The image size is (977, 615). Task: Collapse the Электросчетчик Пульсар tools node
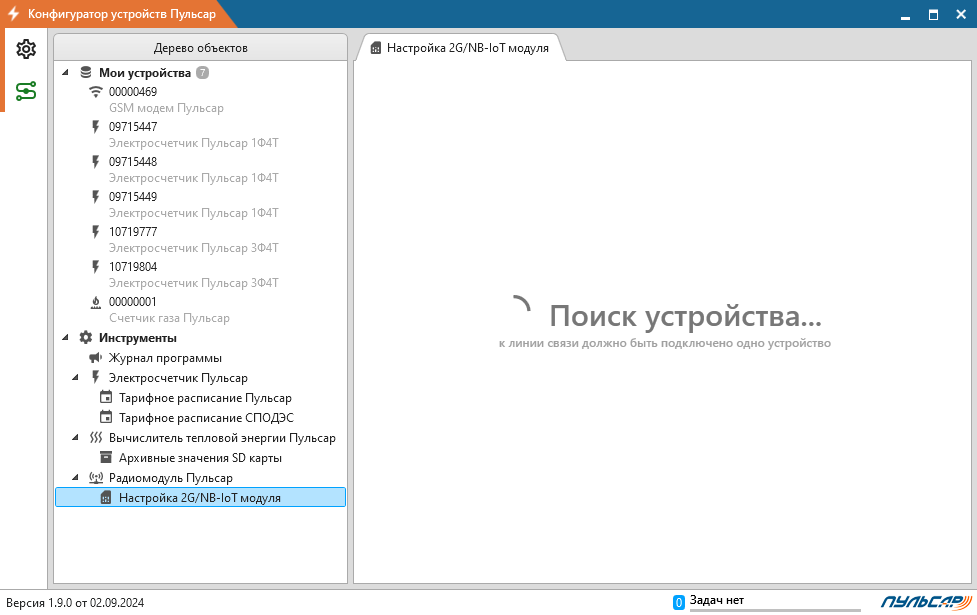75,378
